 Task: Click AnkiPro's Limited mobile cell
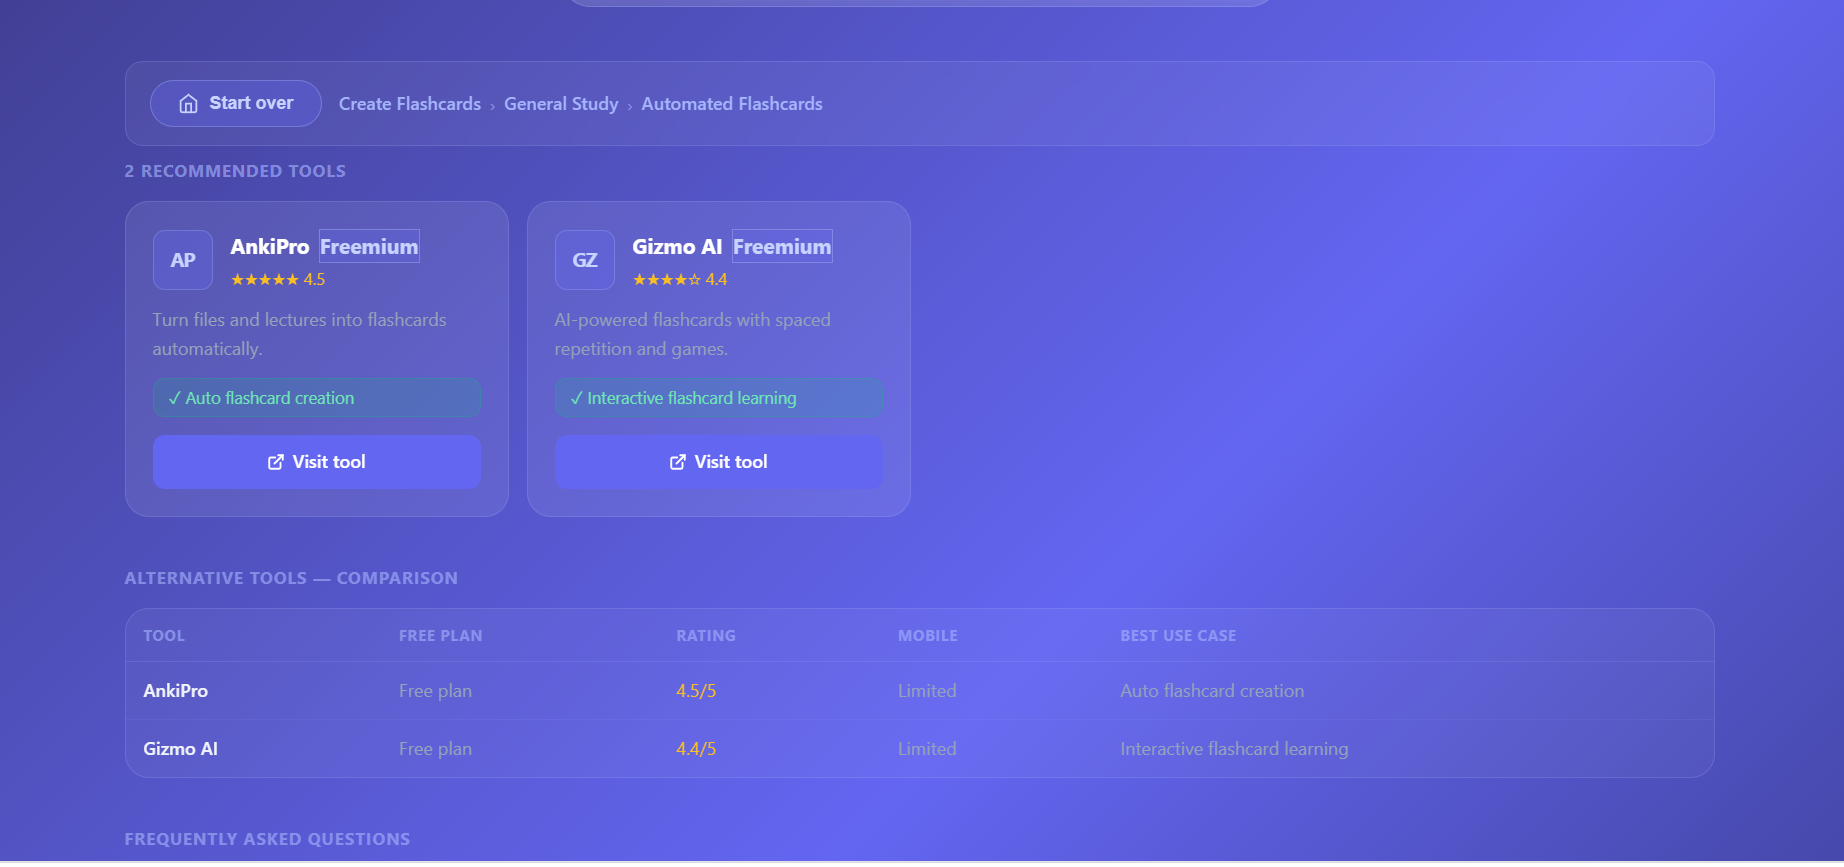[927, 691]
